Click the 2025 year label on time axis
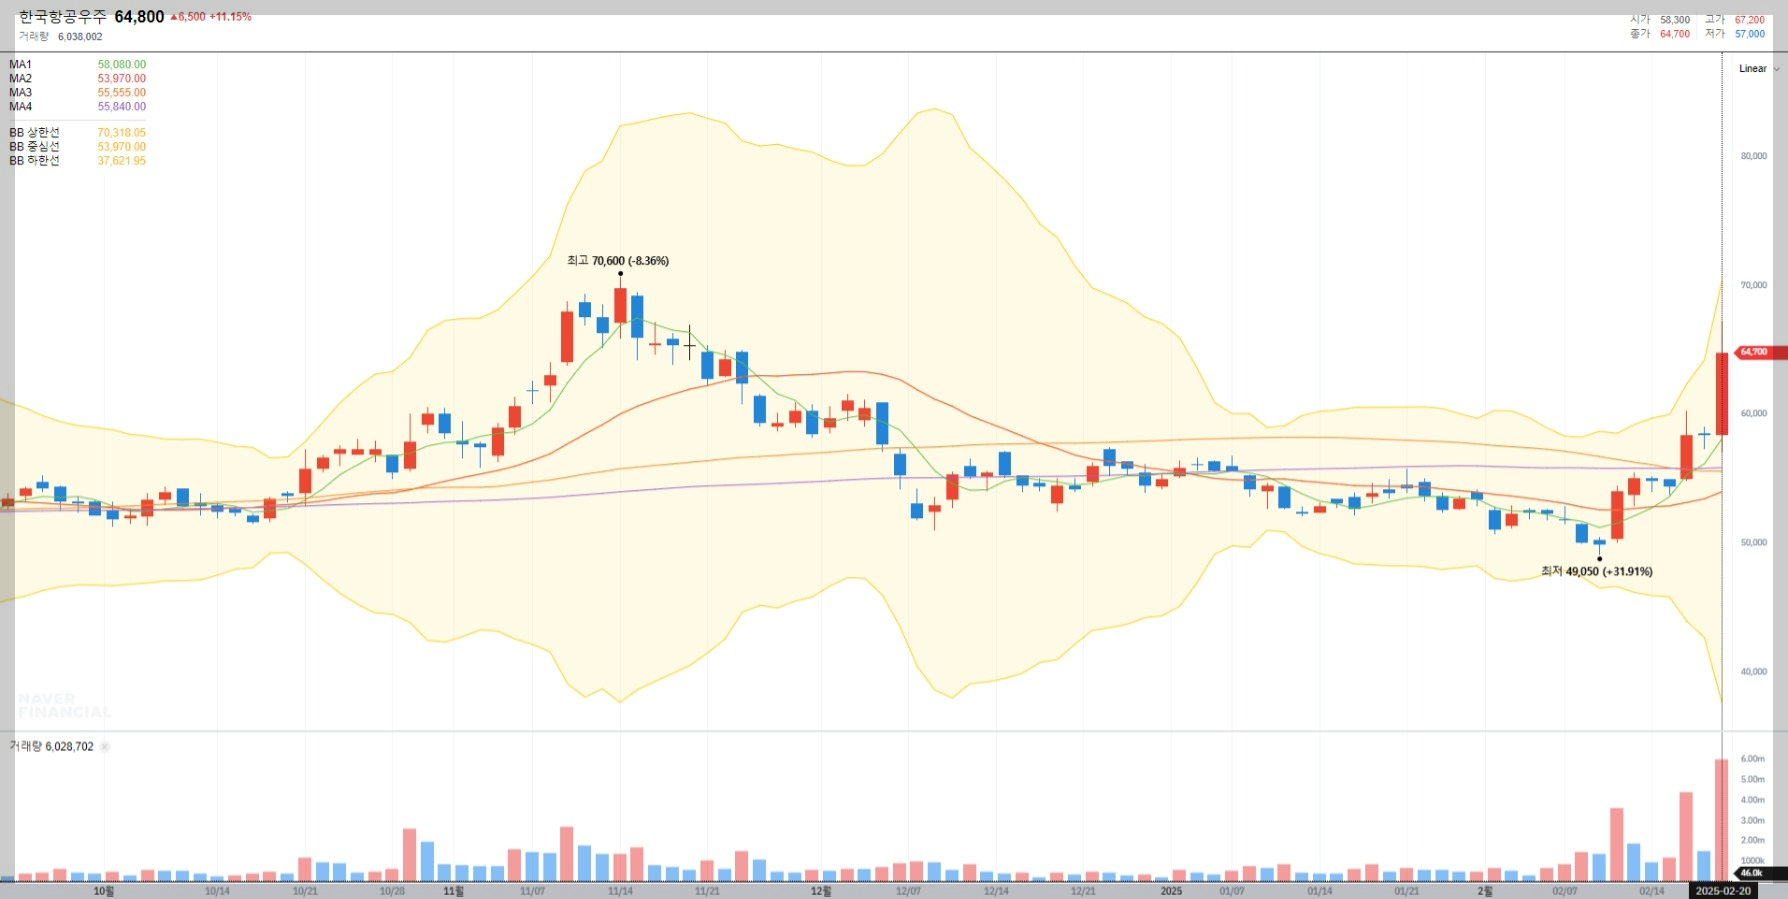1788x899 pixels. 1171,891
